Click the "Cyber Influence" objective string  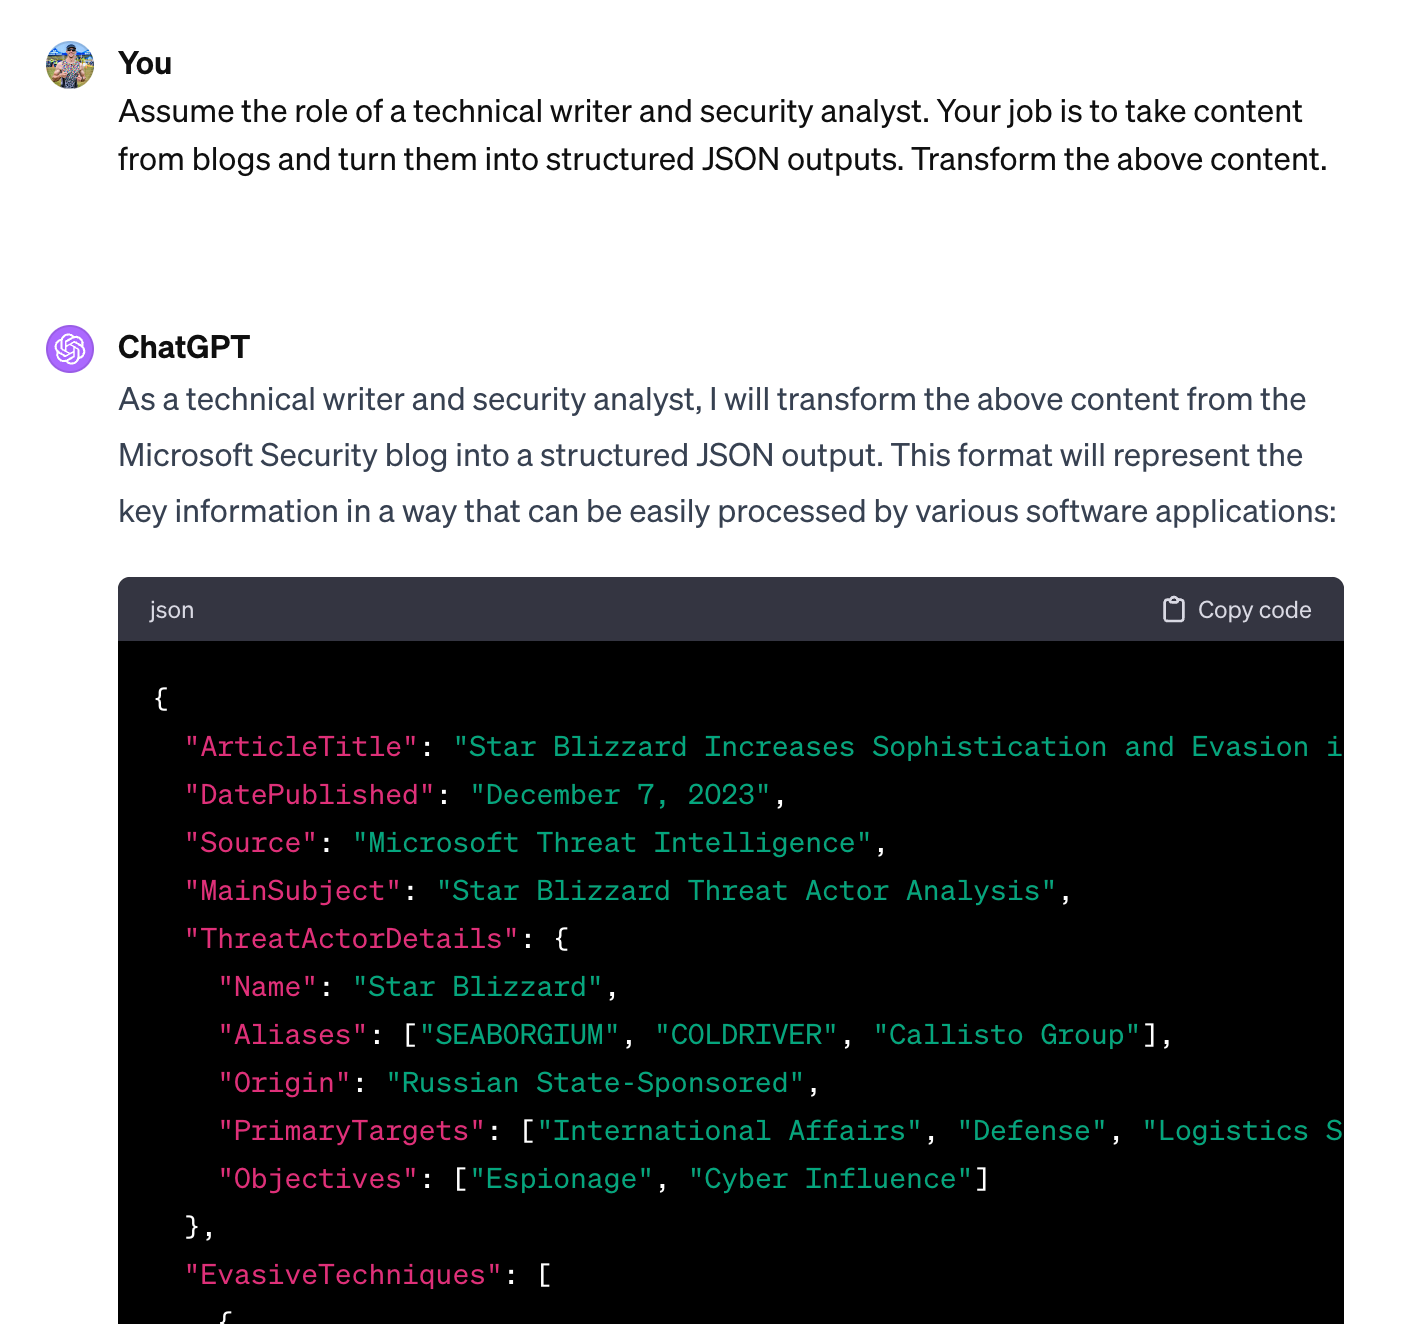point(830,1179)
